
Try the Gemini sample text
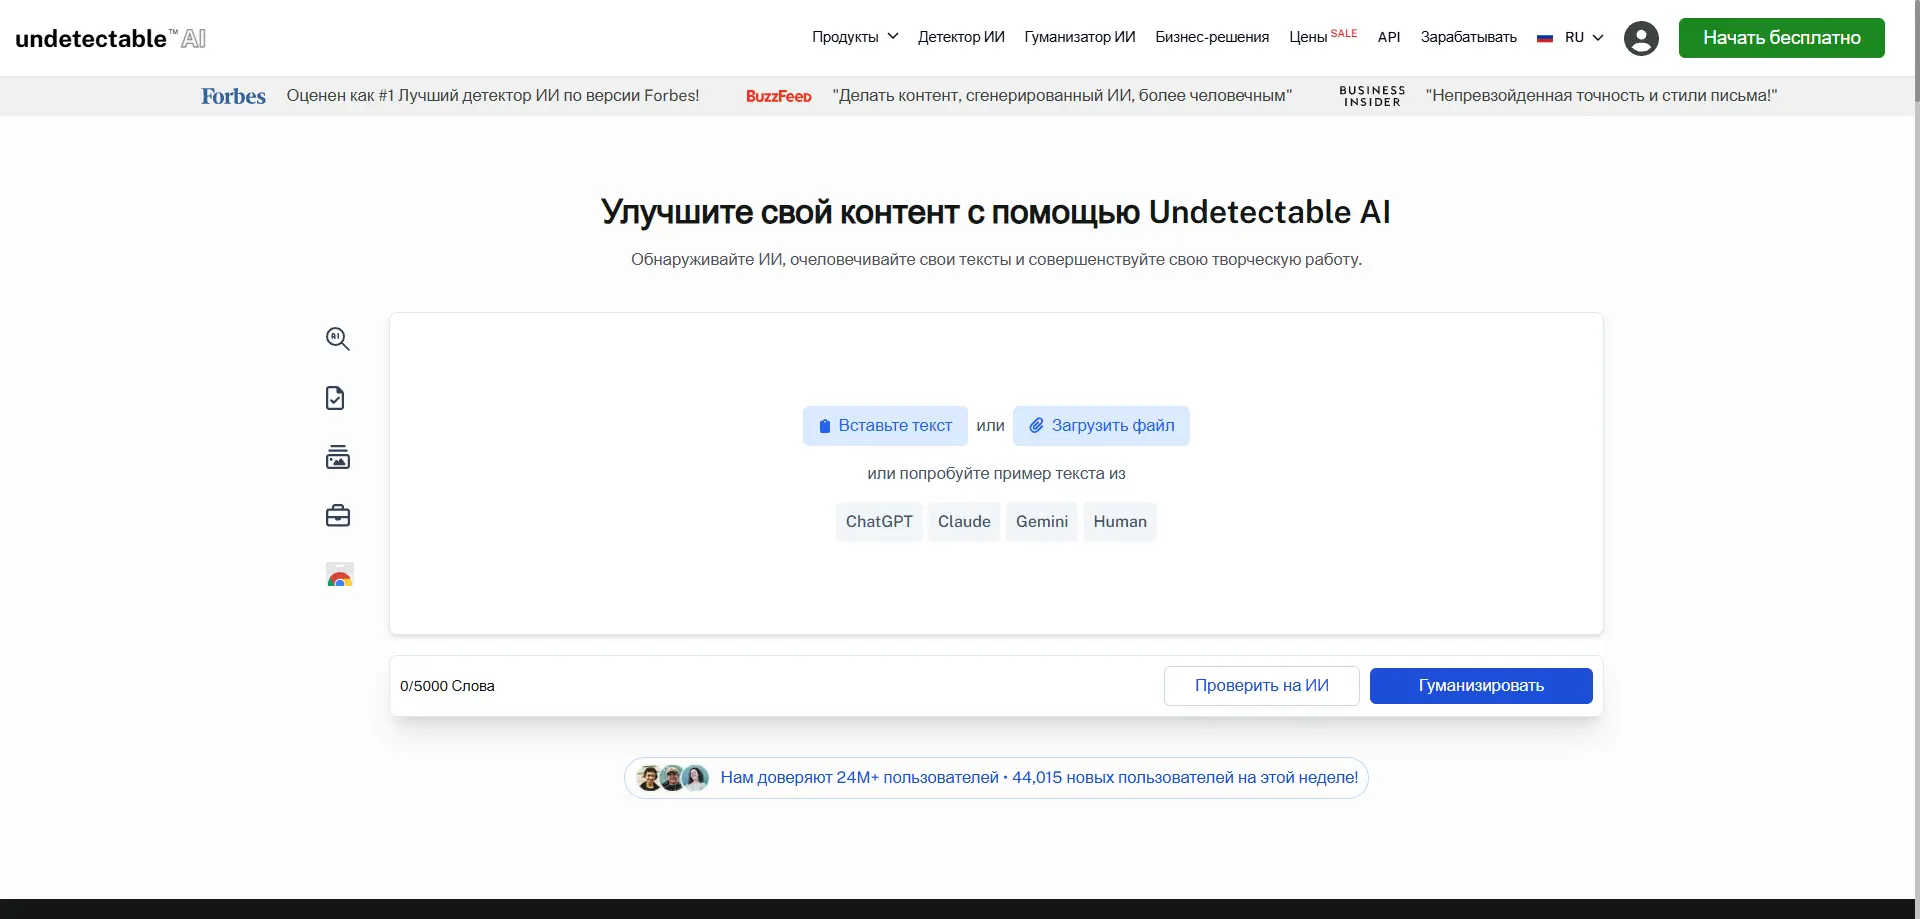coord(1042,522)
